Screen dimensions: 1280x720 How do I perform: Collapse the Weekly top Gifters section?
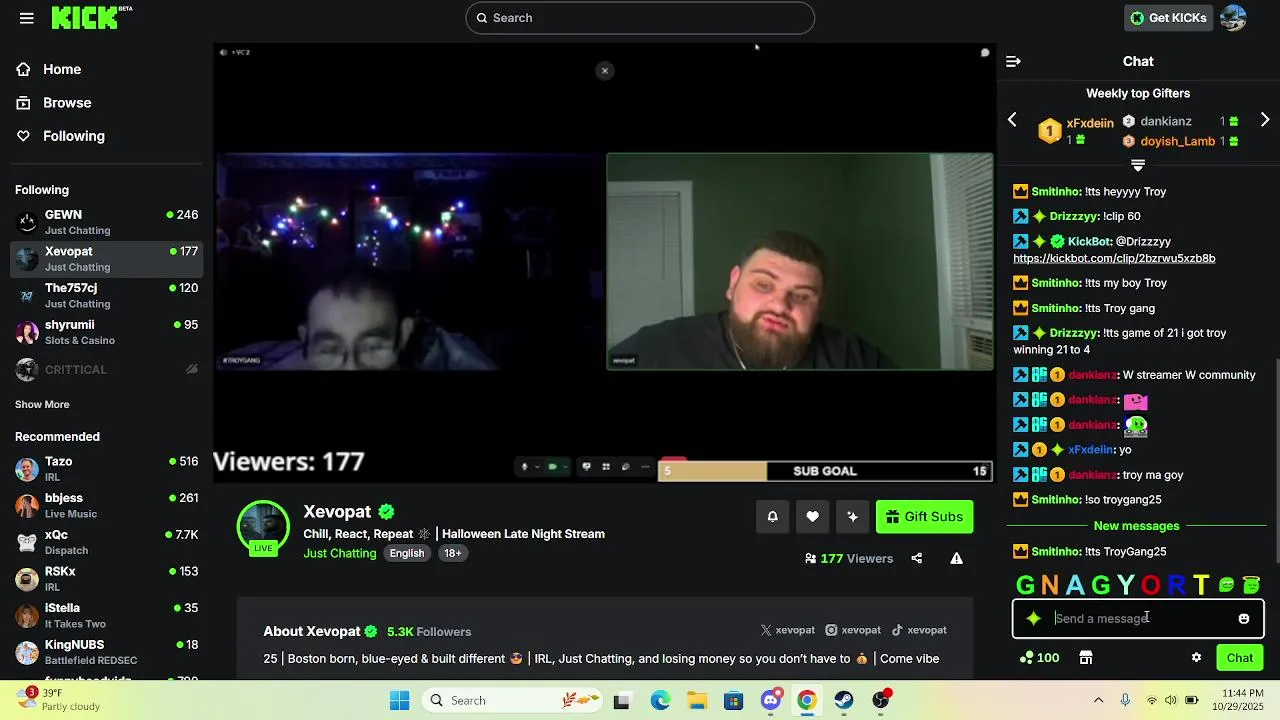point(1138,165)
